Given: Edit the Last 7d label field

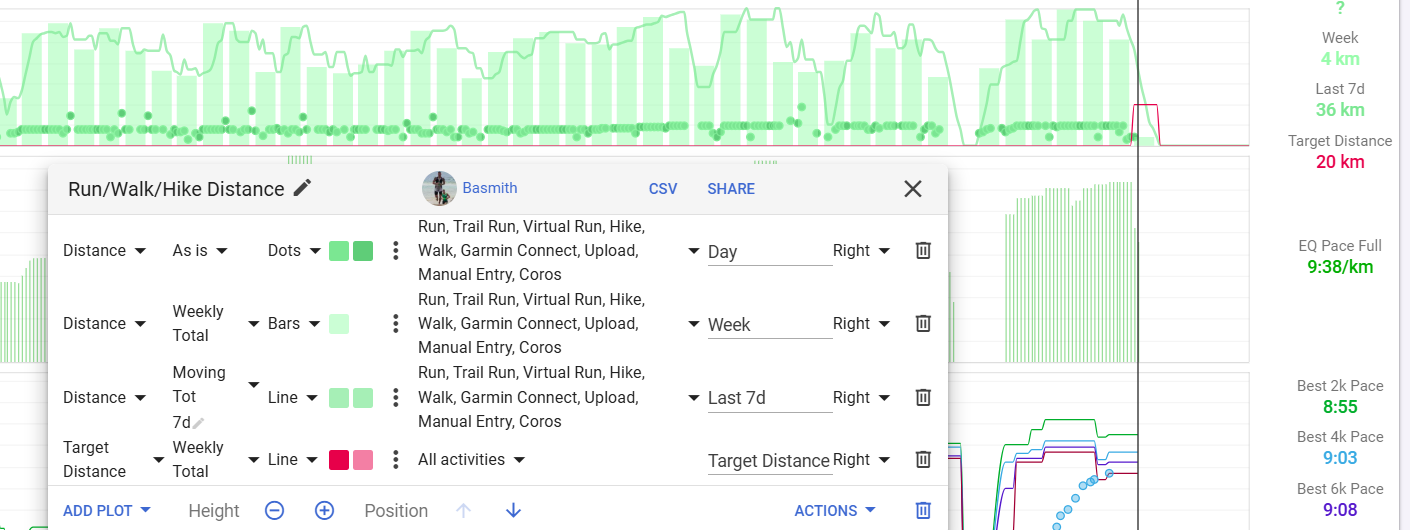Looking at the screenshot, I should coord(769,398).
